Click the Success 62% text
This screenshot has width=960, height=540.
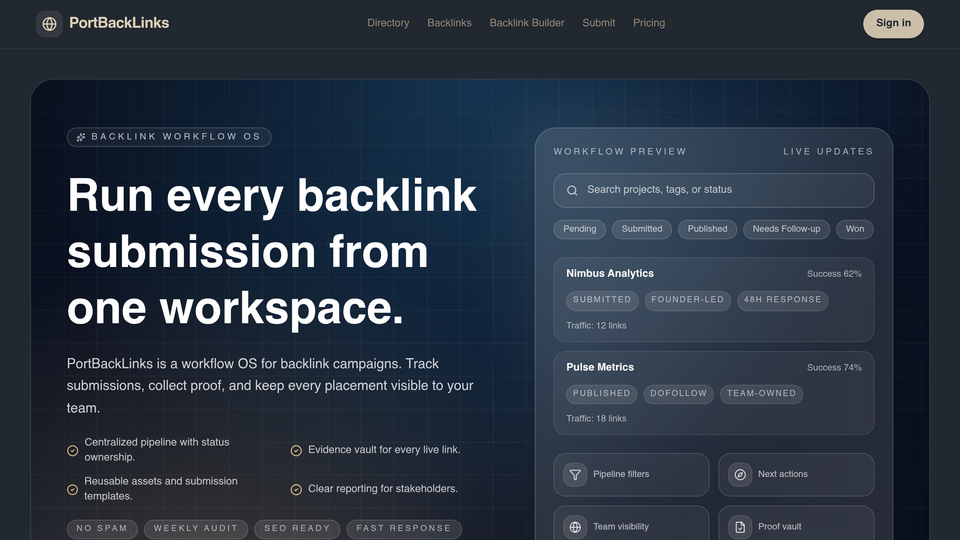tap(834, 274)
